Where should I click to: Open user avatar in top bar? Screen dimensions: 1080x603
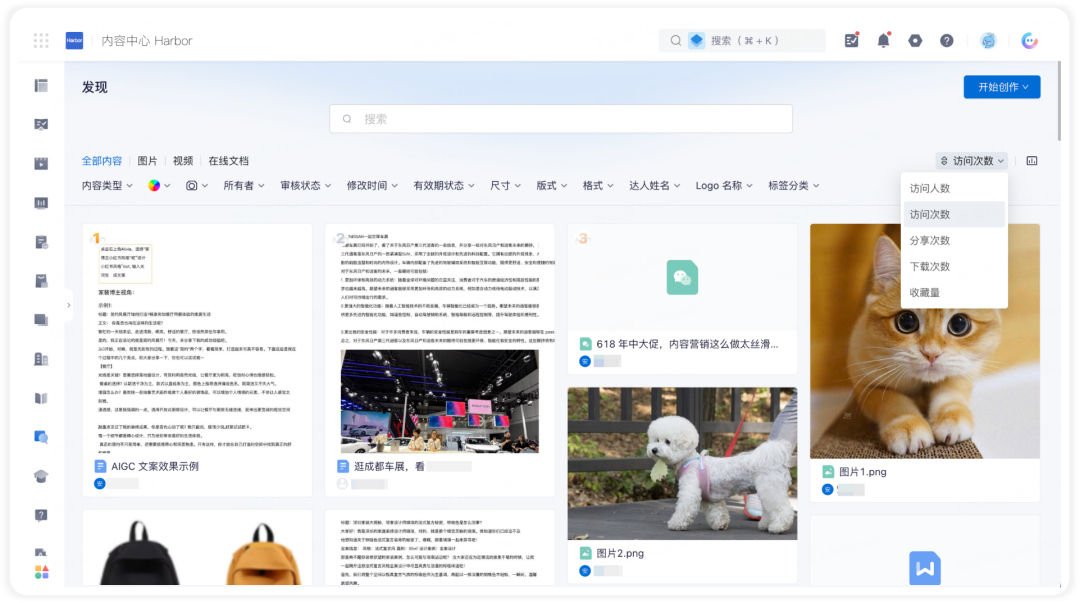[x=988, y=41]
